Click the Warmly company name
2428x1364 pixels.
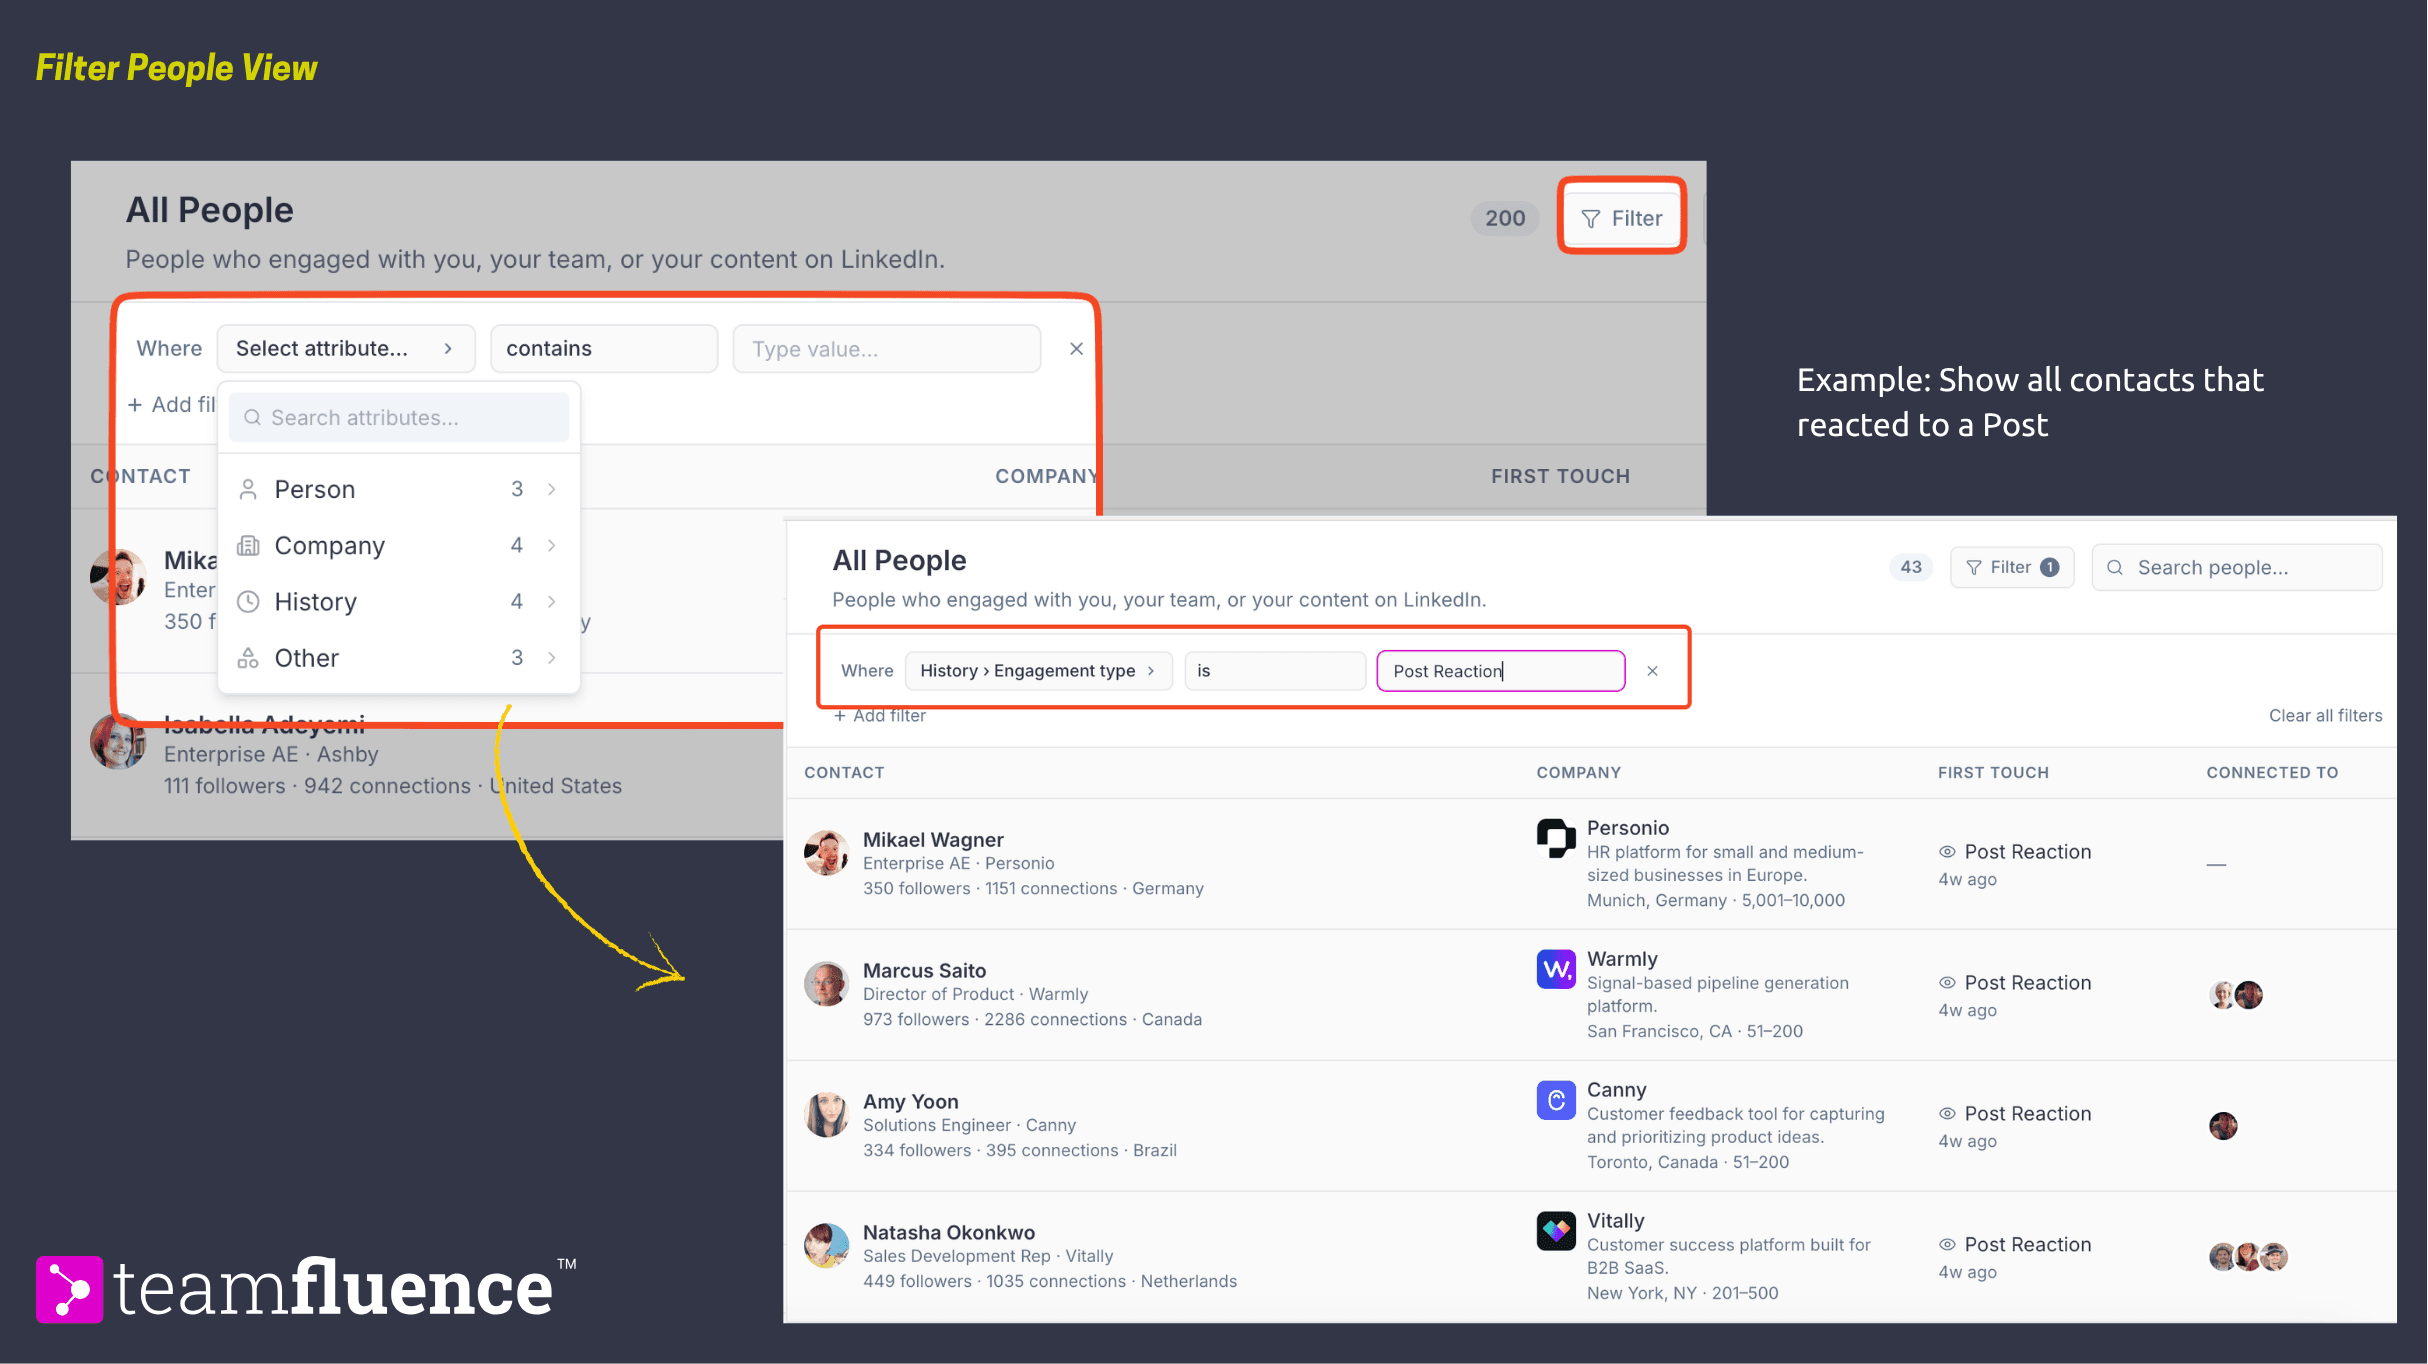[1622, 958]
